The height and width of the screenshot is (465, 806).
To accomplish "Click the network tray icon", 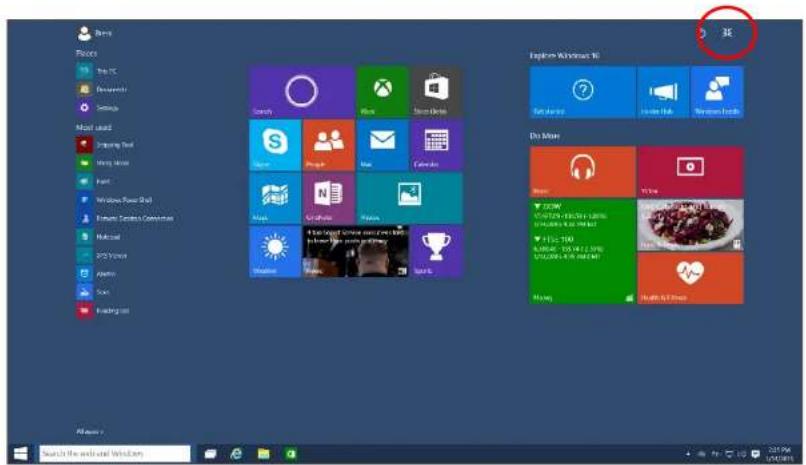I will coord(729,454).
